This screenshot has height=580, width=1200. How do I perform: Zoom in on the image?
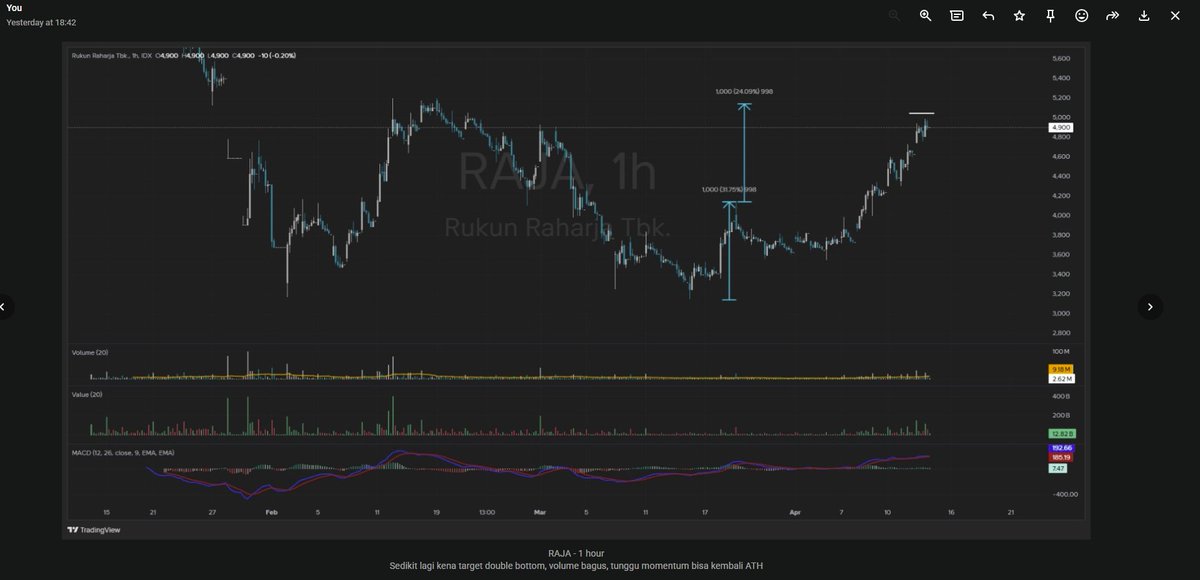(x=926, y=16)
